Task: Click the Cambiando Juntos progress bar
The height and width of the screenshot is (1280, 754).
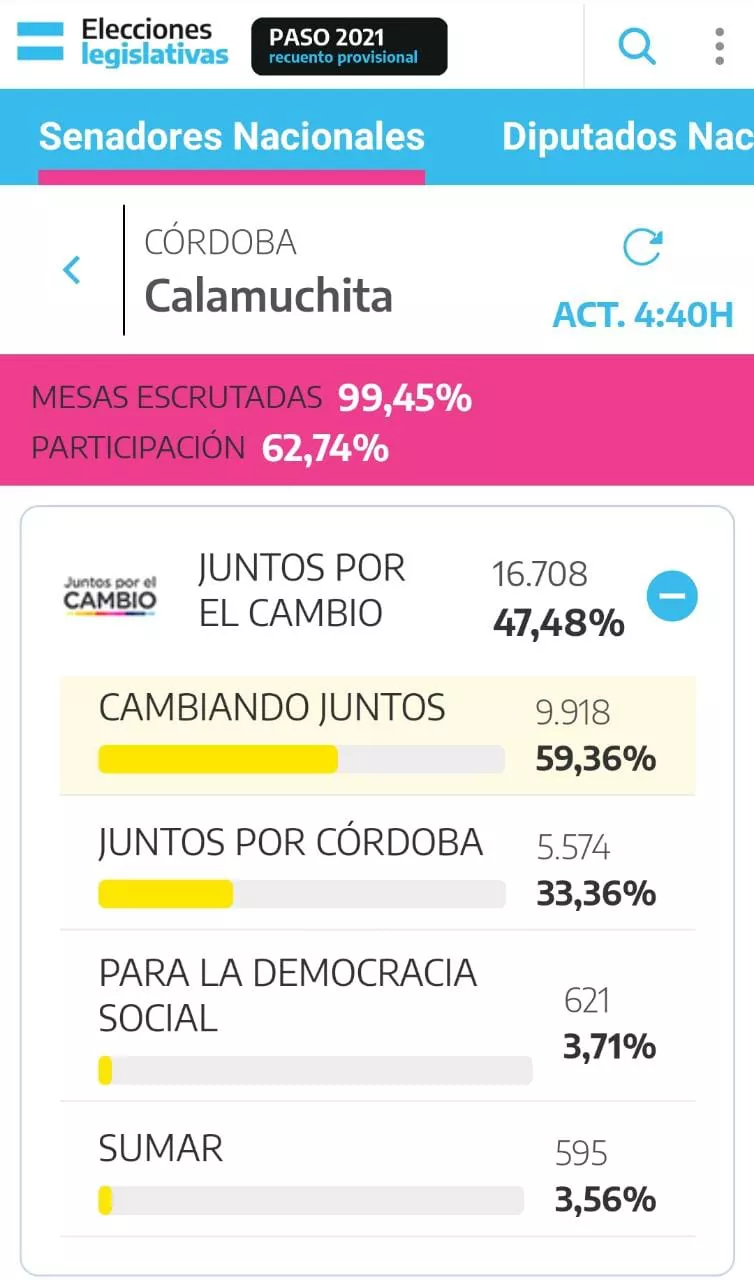Action: coord(301,760)
